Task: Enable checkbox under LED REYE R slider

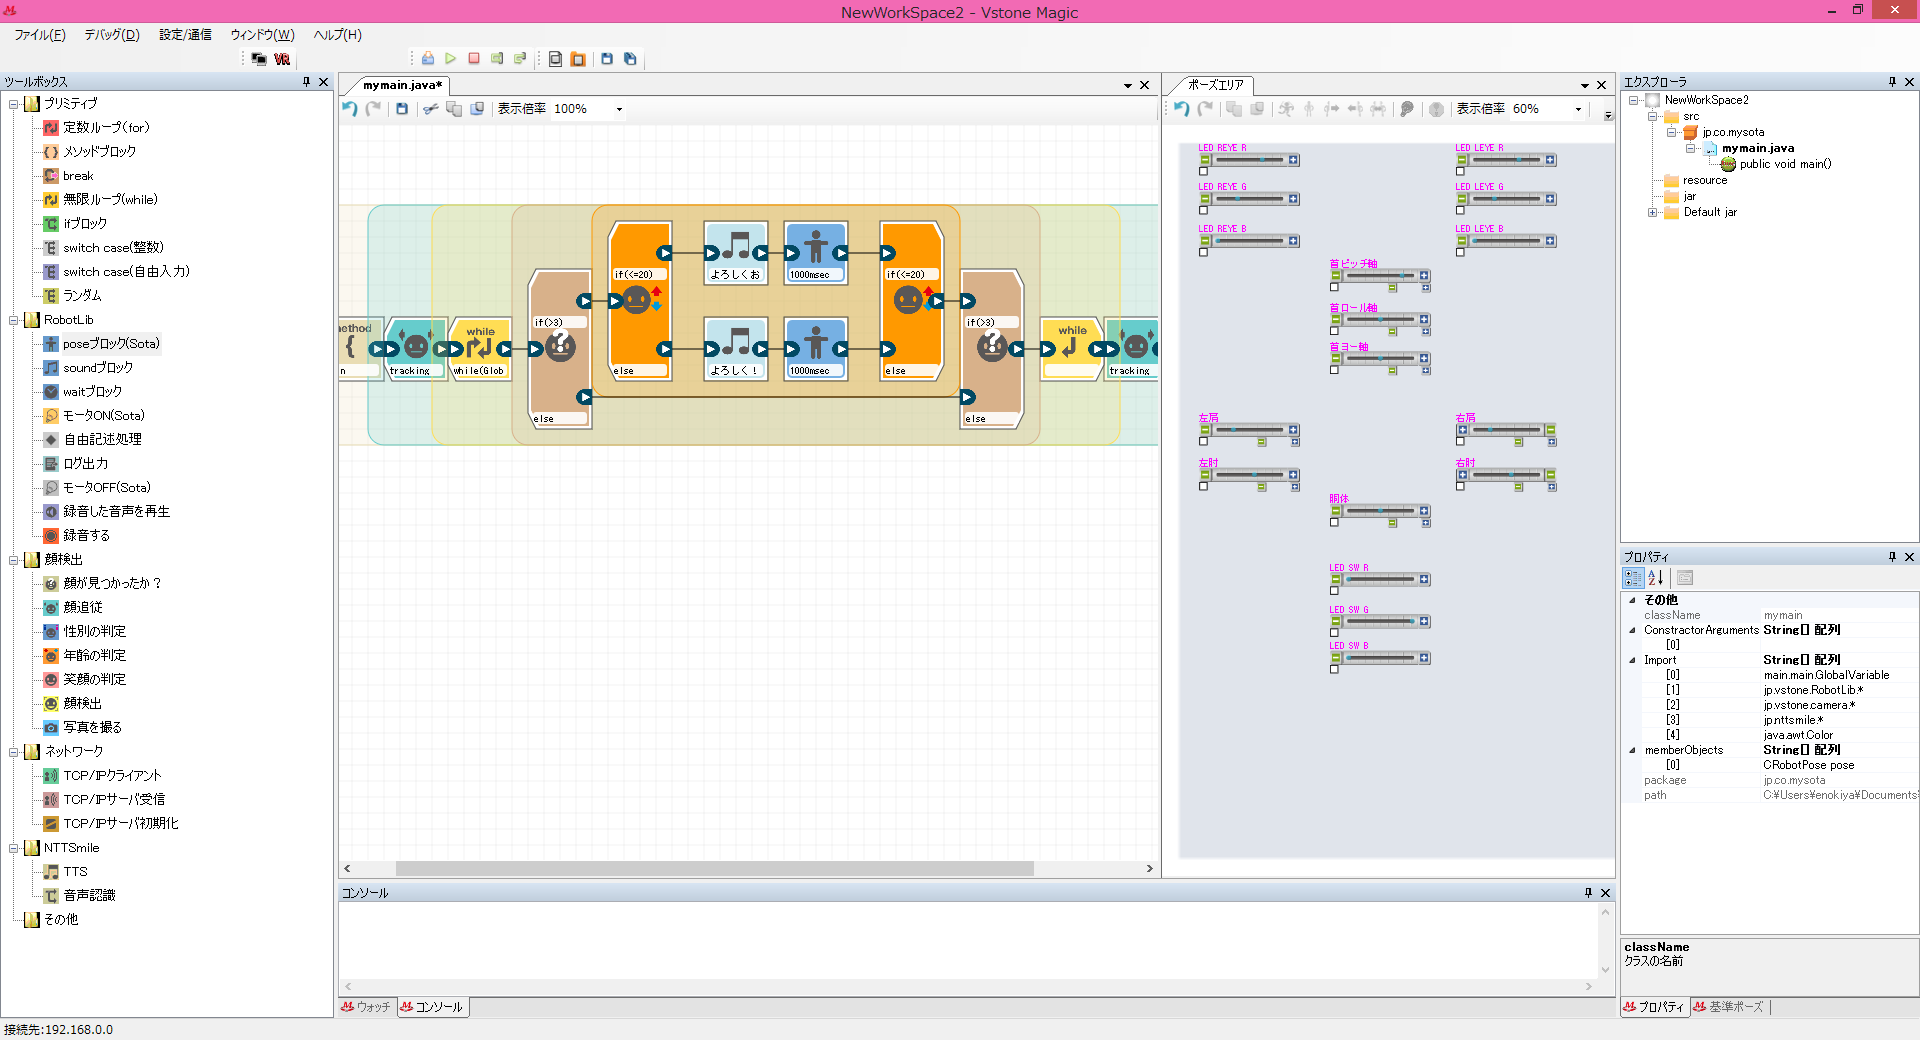Action: pos(1204,172)
